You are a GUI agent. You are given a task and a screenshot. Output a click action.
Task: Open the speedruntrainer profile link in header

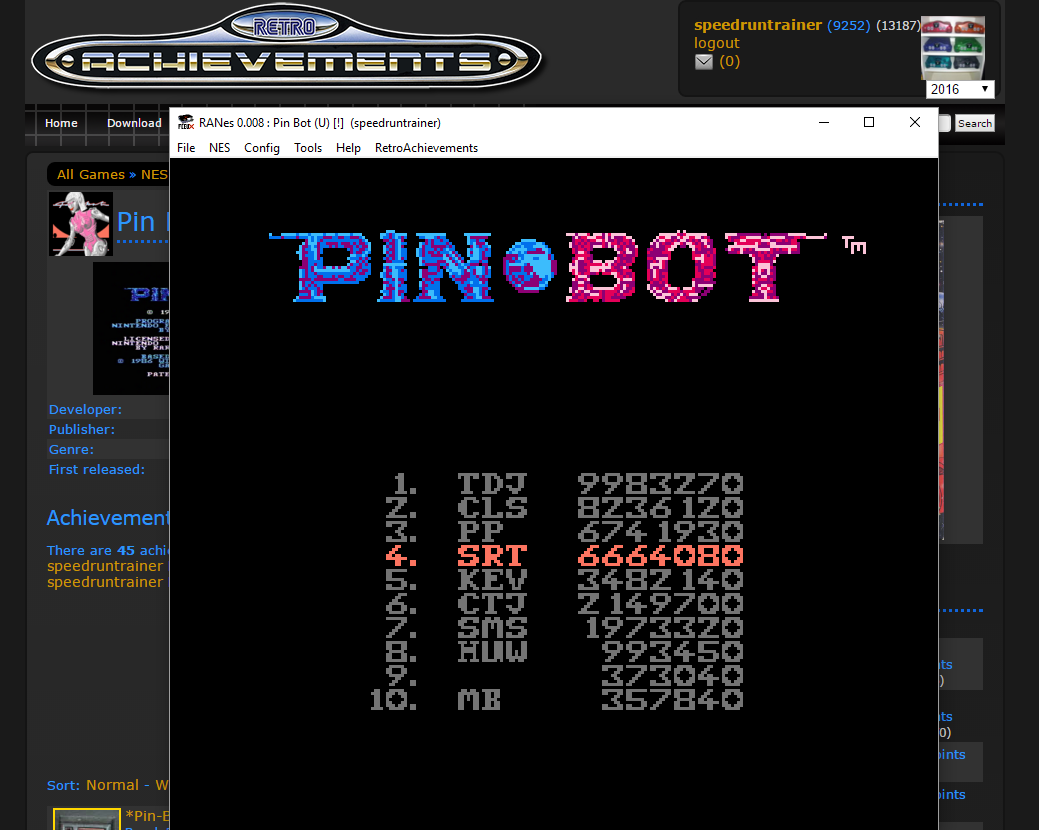pos(757,25)
